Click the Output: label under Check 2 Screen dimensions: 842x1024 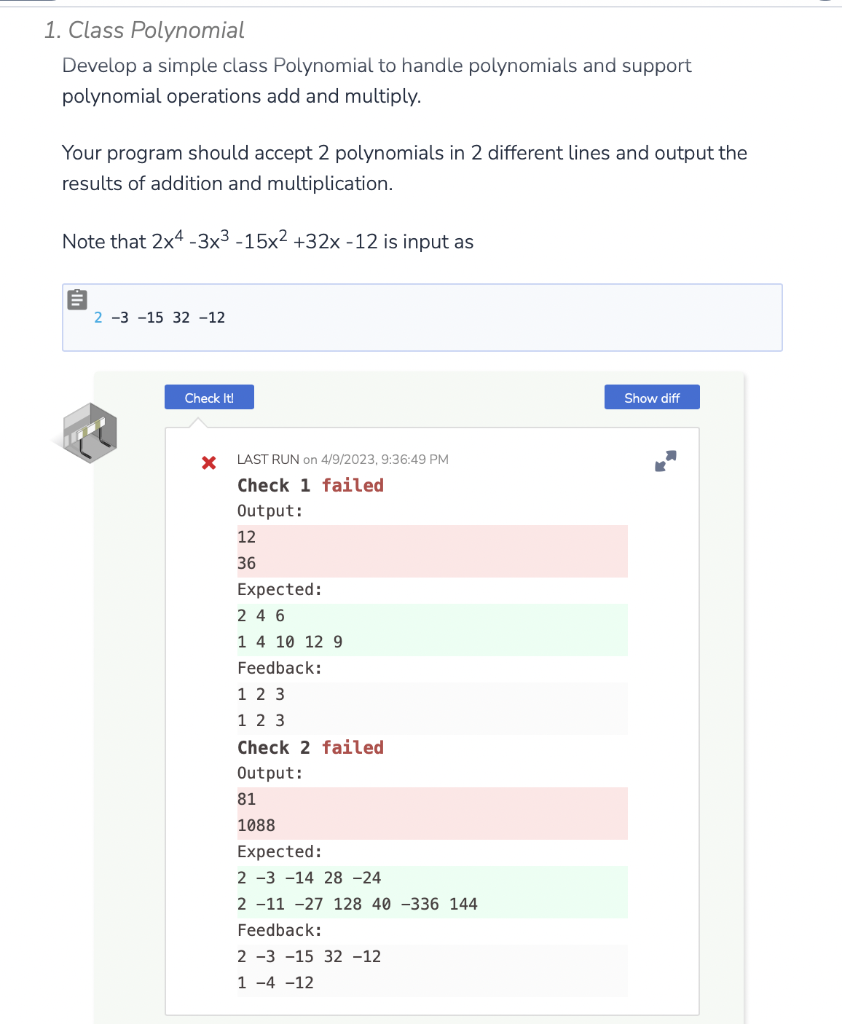coord(268,772)
